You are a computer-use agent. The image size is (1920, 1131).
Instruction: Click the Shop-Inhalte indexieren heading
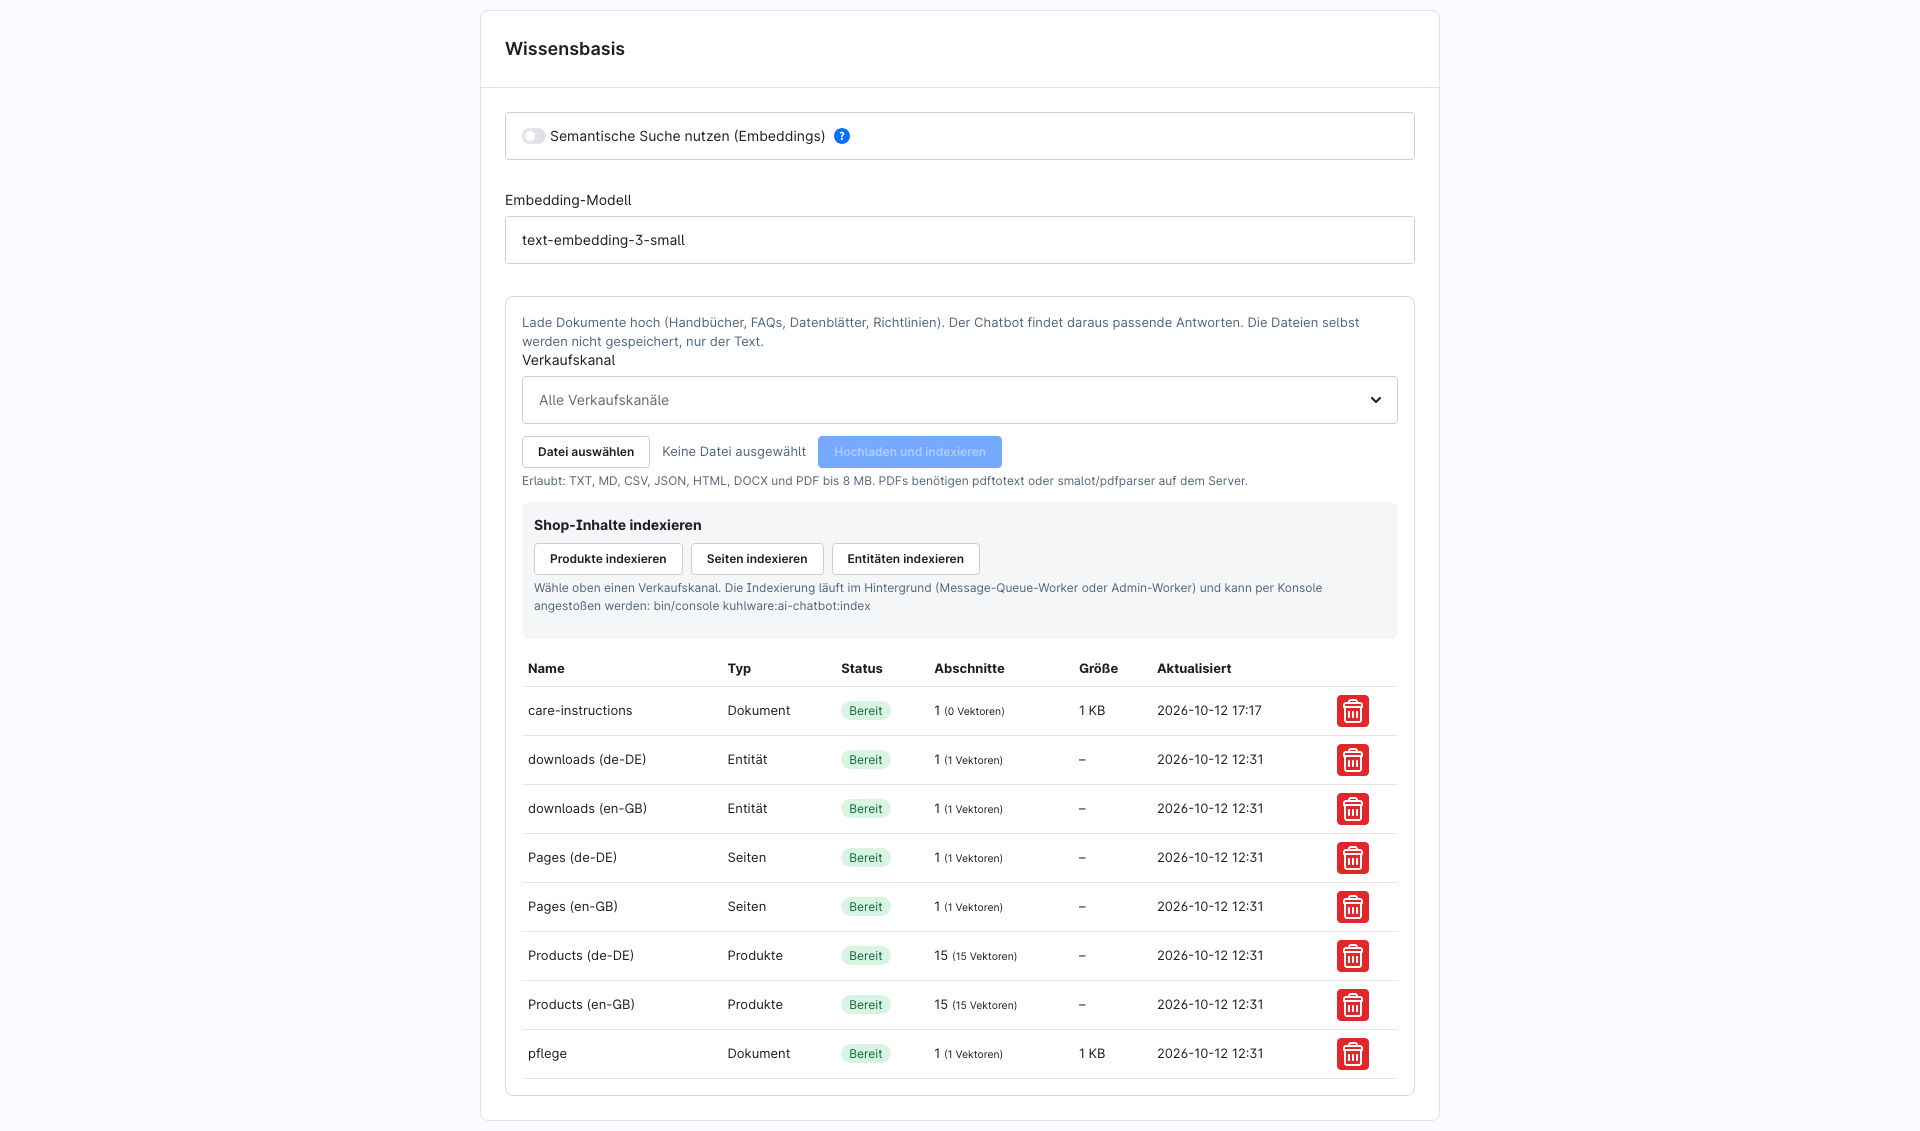pos(618,525)
